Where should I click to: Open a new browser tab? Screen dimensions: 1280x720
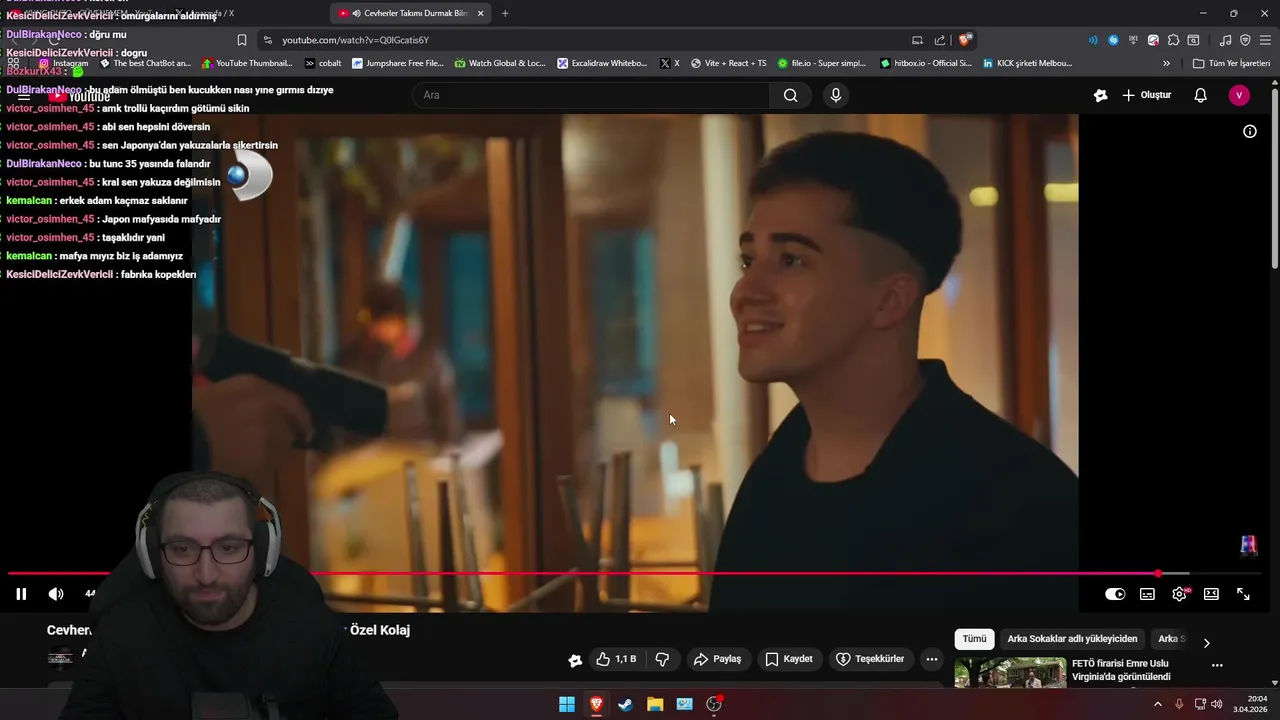(505, 13)
